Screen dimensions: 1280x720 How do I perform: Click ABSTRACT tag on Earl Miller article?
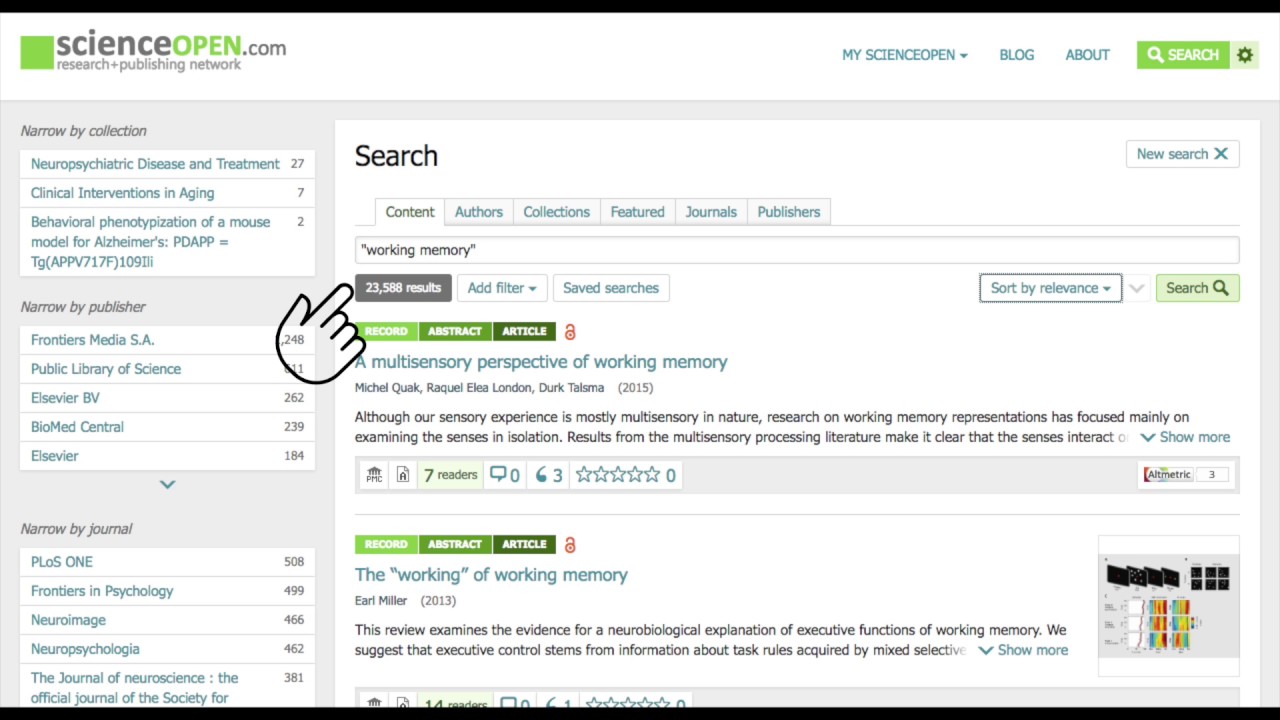[455, 544]
